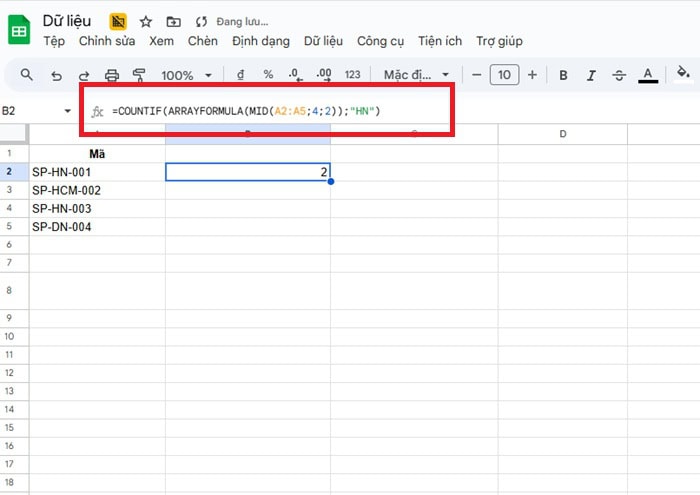The image size is (700, 495).
Task: Open the Định dạng menu
Action: click(260, 41)
